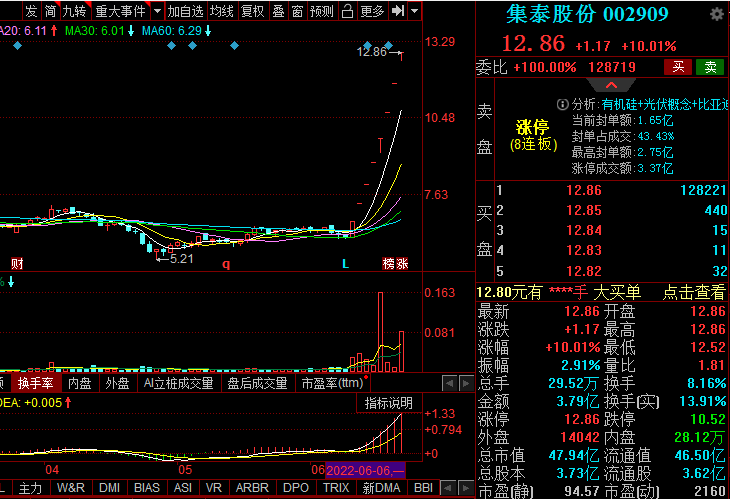730x499 pixels.
Task: Select the 换手率 tab
Action: point(35,383)
